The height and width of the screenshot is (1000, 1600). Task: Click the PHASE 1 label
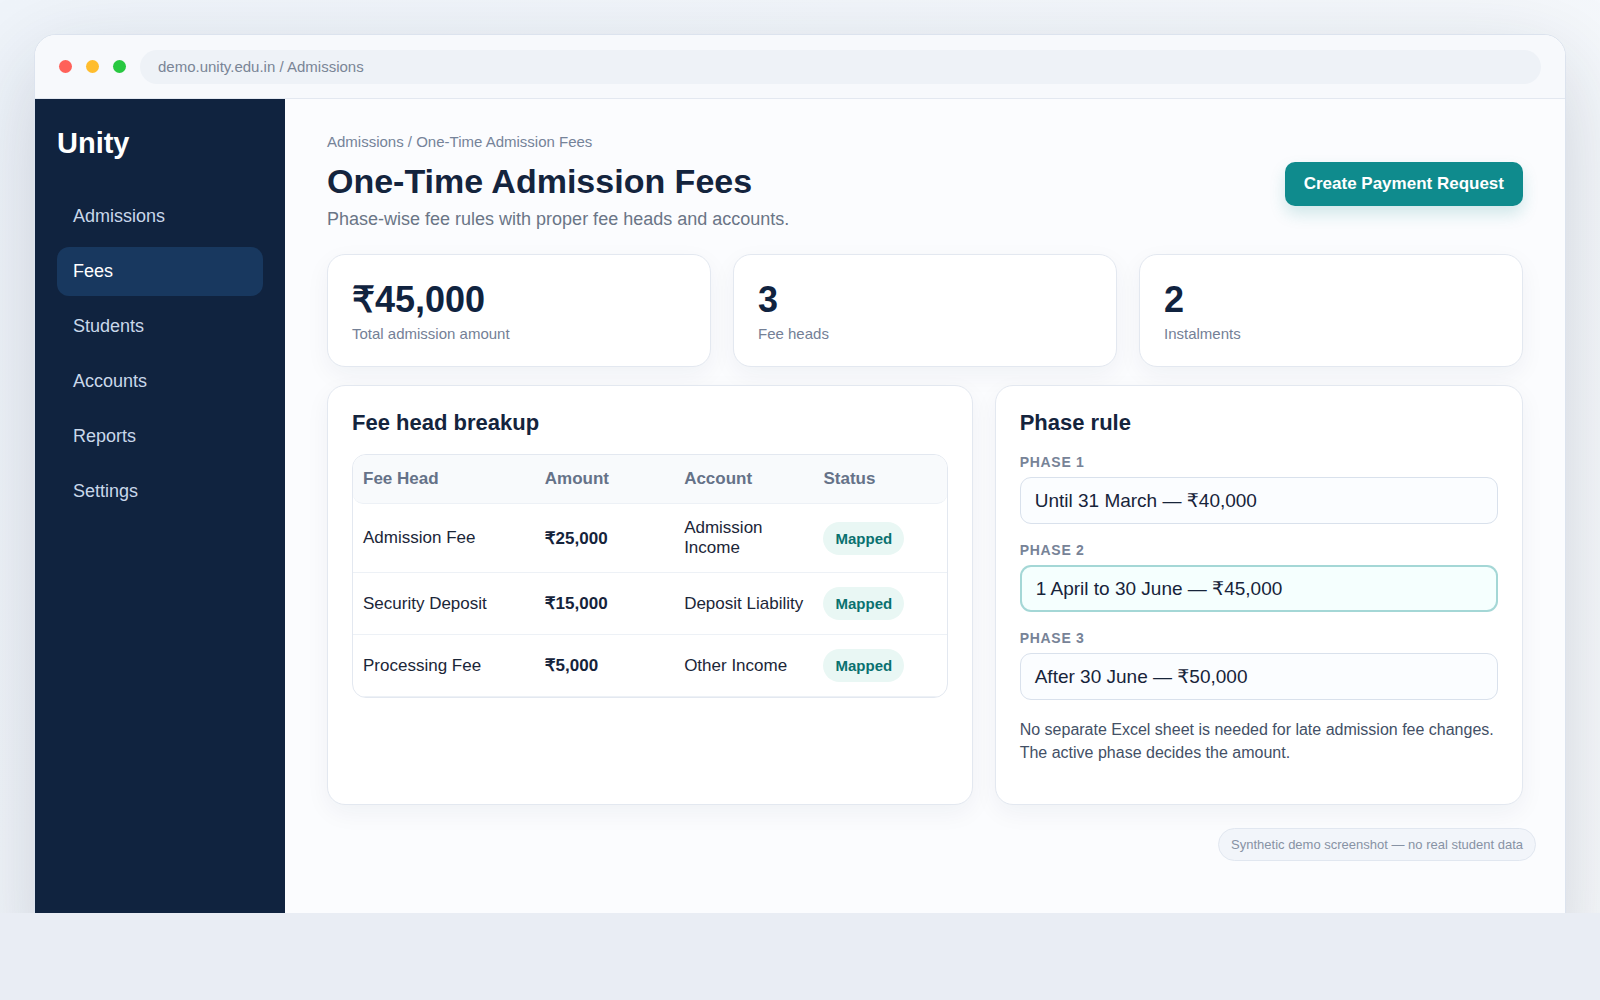(1052, 462)
